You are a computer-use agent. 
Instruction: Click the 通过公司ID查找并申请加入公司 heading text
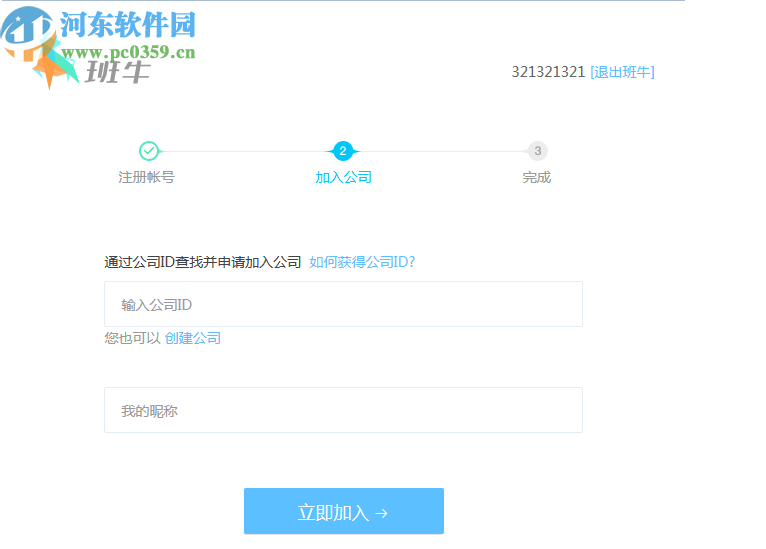point(202,262)
